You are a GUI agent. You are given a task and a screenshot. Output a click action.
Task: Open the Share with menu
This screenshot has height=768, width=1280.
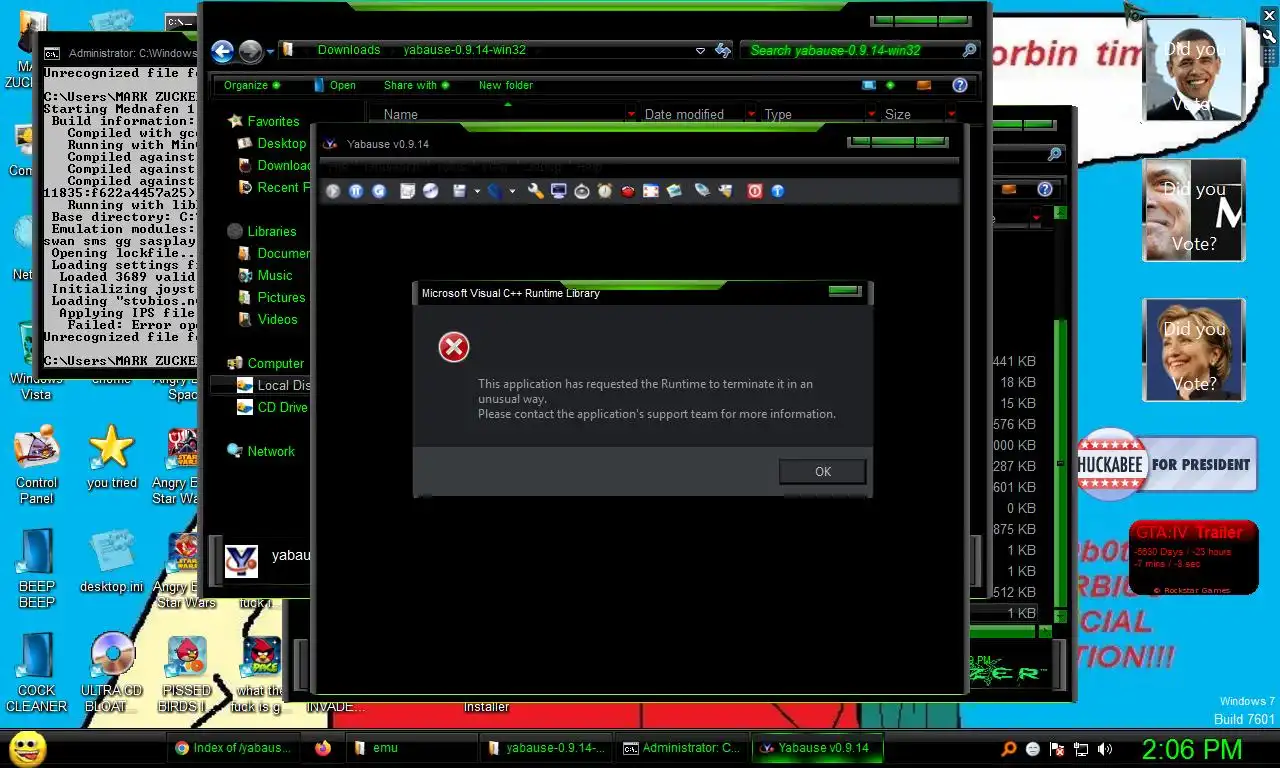[x=416, y=85]
